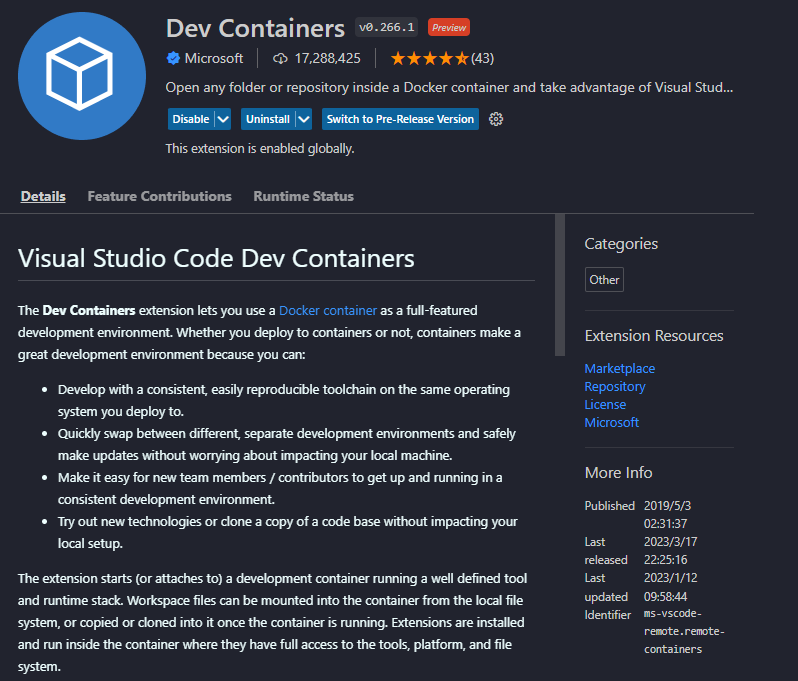798x681 pixels.
Task: Click Switch to Pre-Release Version button
Action: (400, 119)
